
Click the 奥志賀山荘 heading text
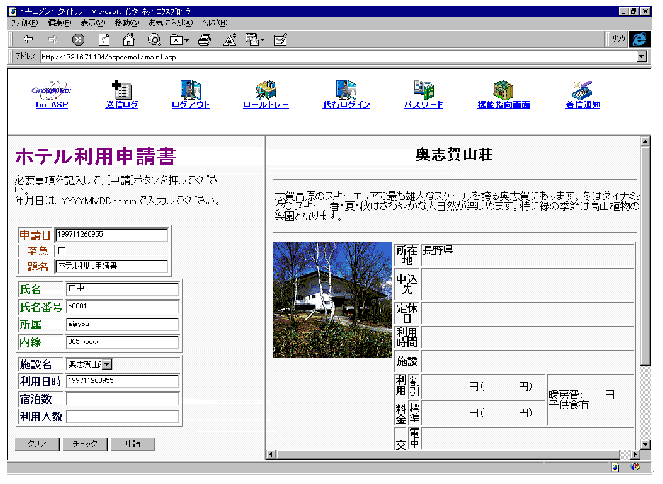click(x=454, y=155)
